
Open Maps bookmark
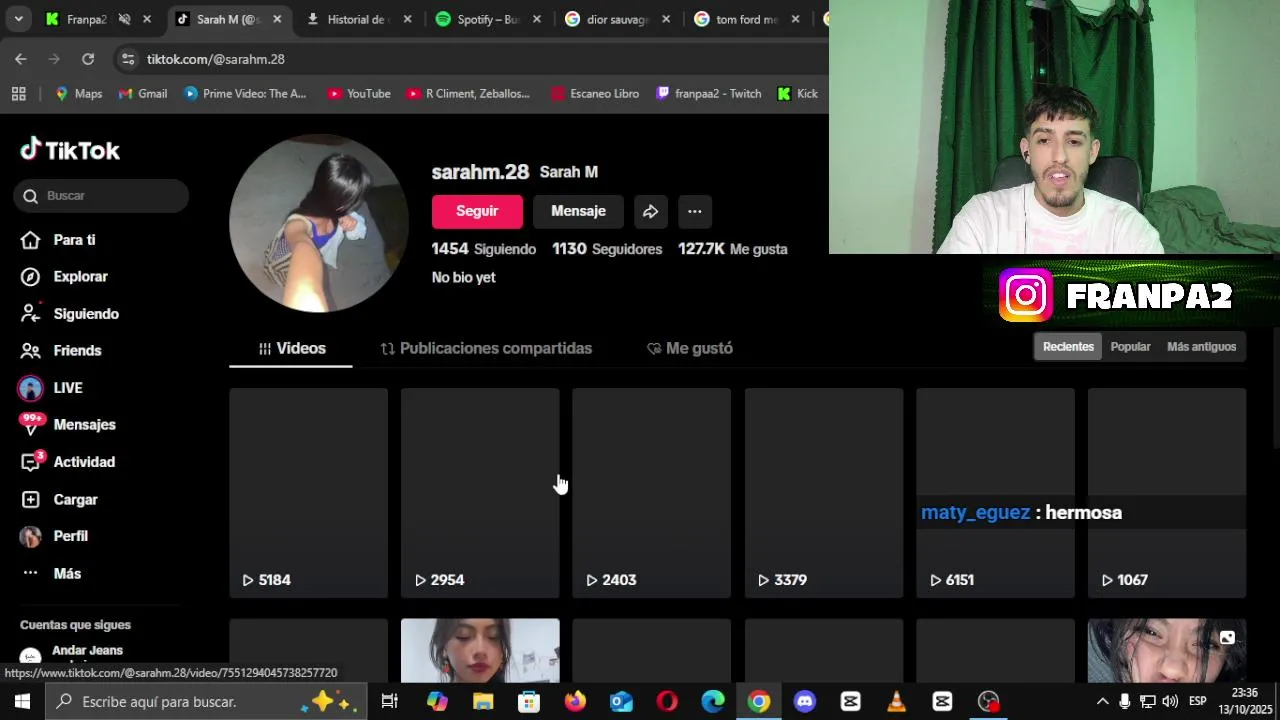click(x=78, y=94)
